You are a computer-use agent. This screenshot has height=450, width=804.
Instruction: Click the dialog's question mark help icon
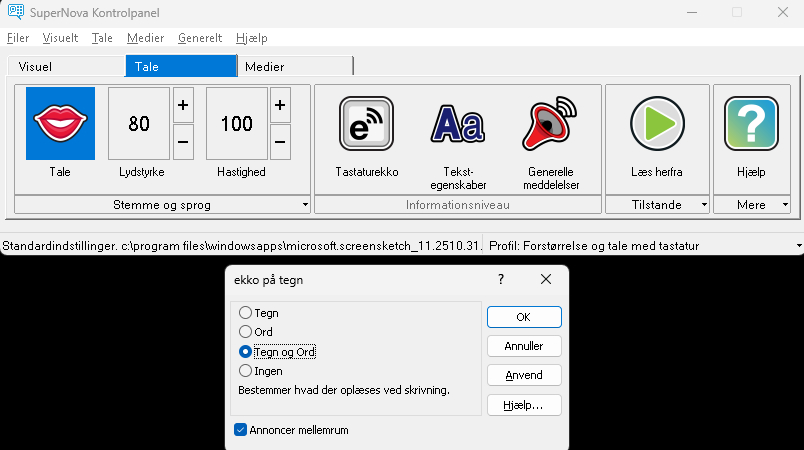[501, 280]
